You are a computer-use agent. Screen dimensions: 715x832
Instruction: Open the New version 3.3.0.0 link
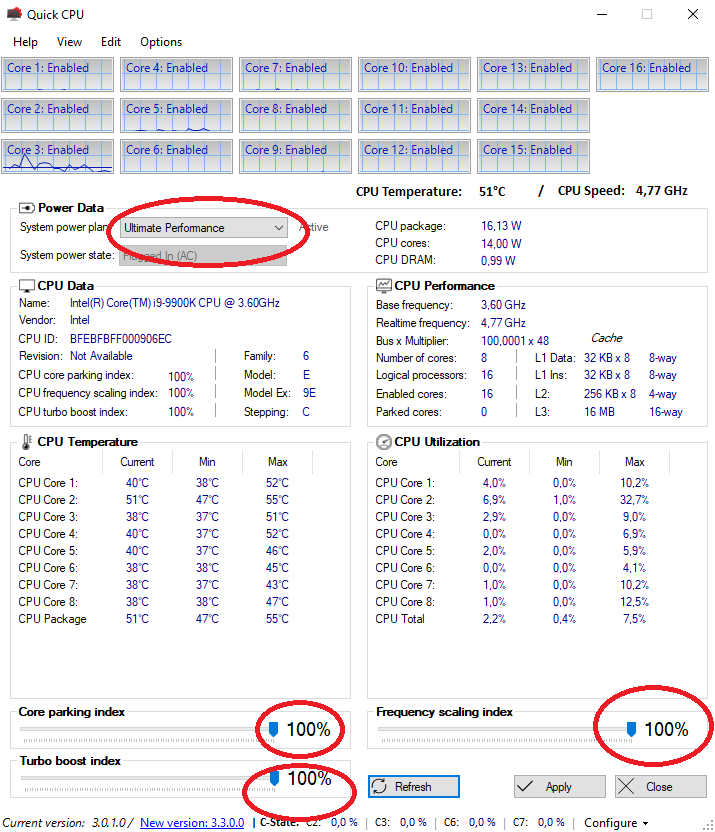(x=192, y=822)
